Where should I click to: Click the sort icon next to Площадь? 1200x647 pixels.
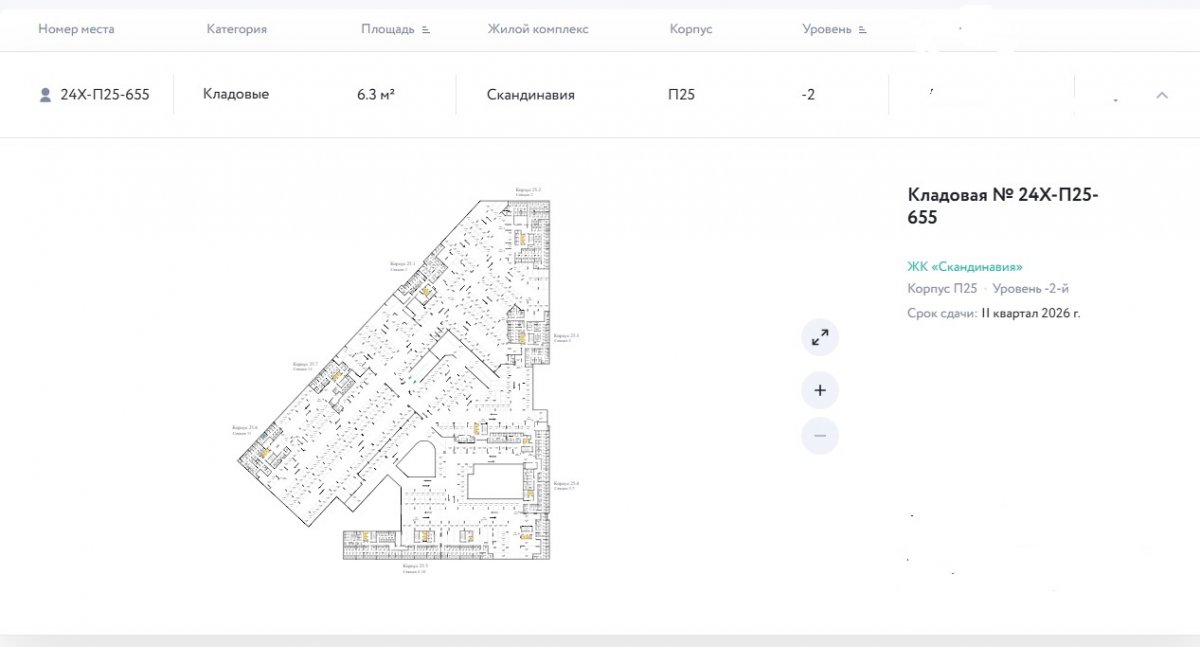426,30
